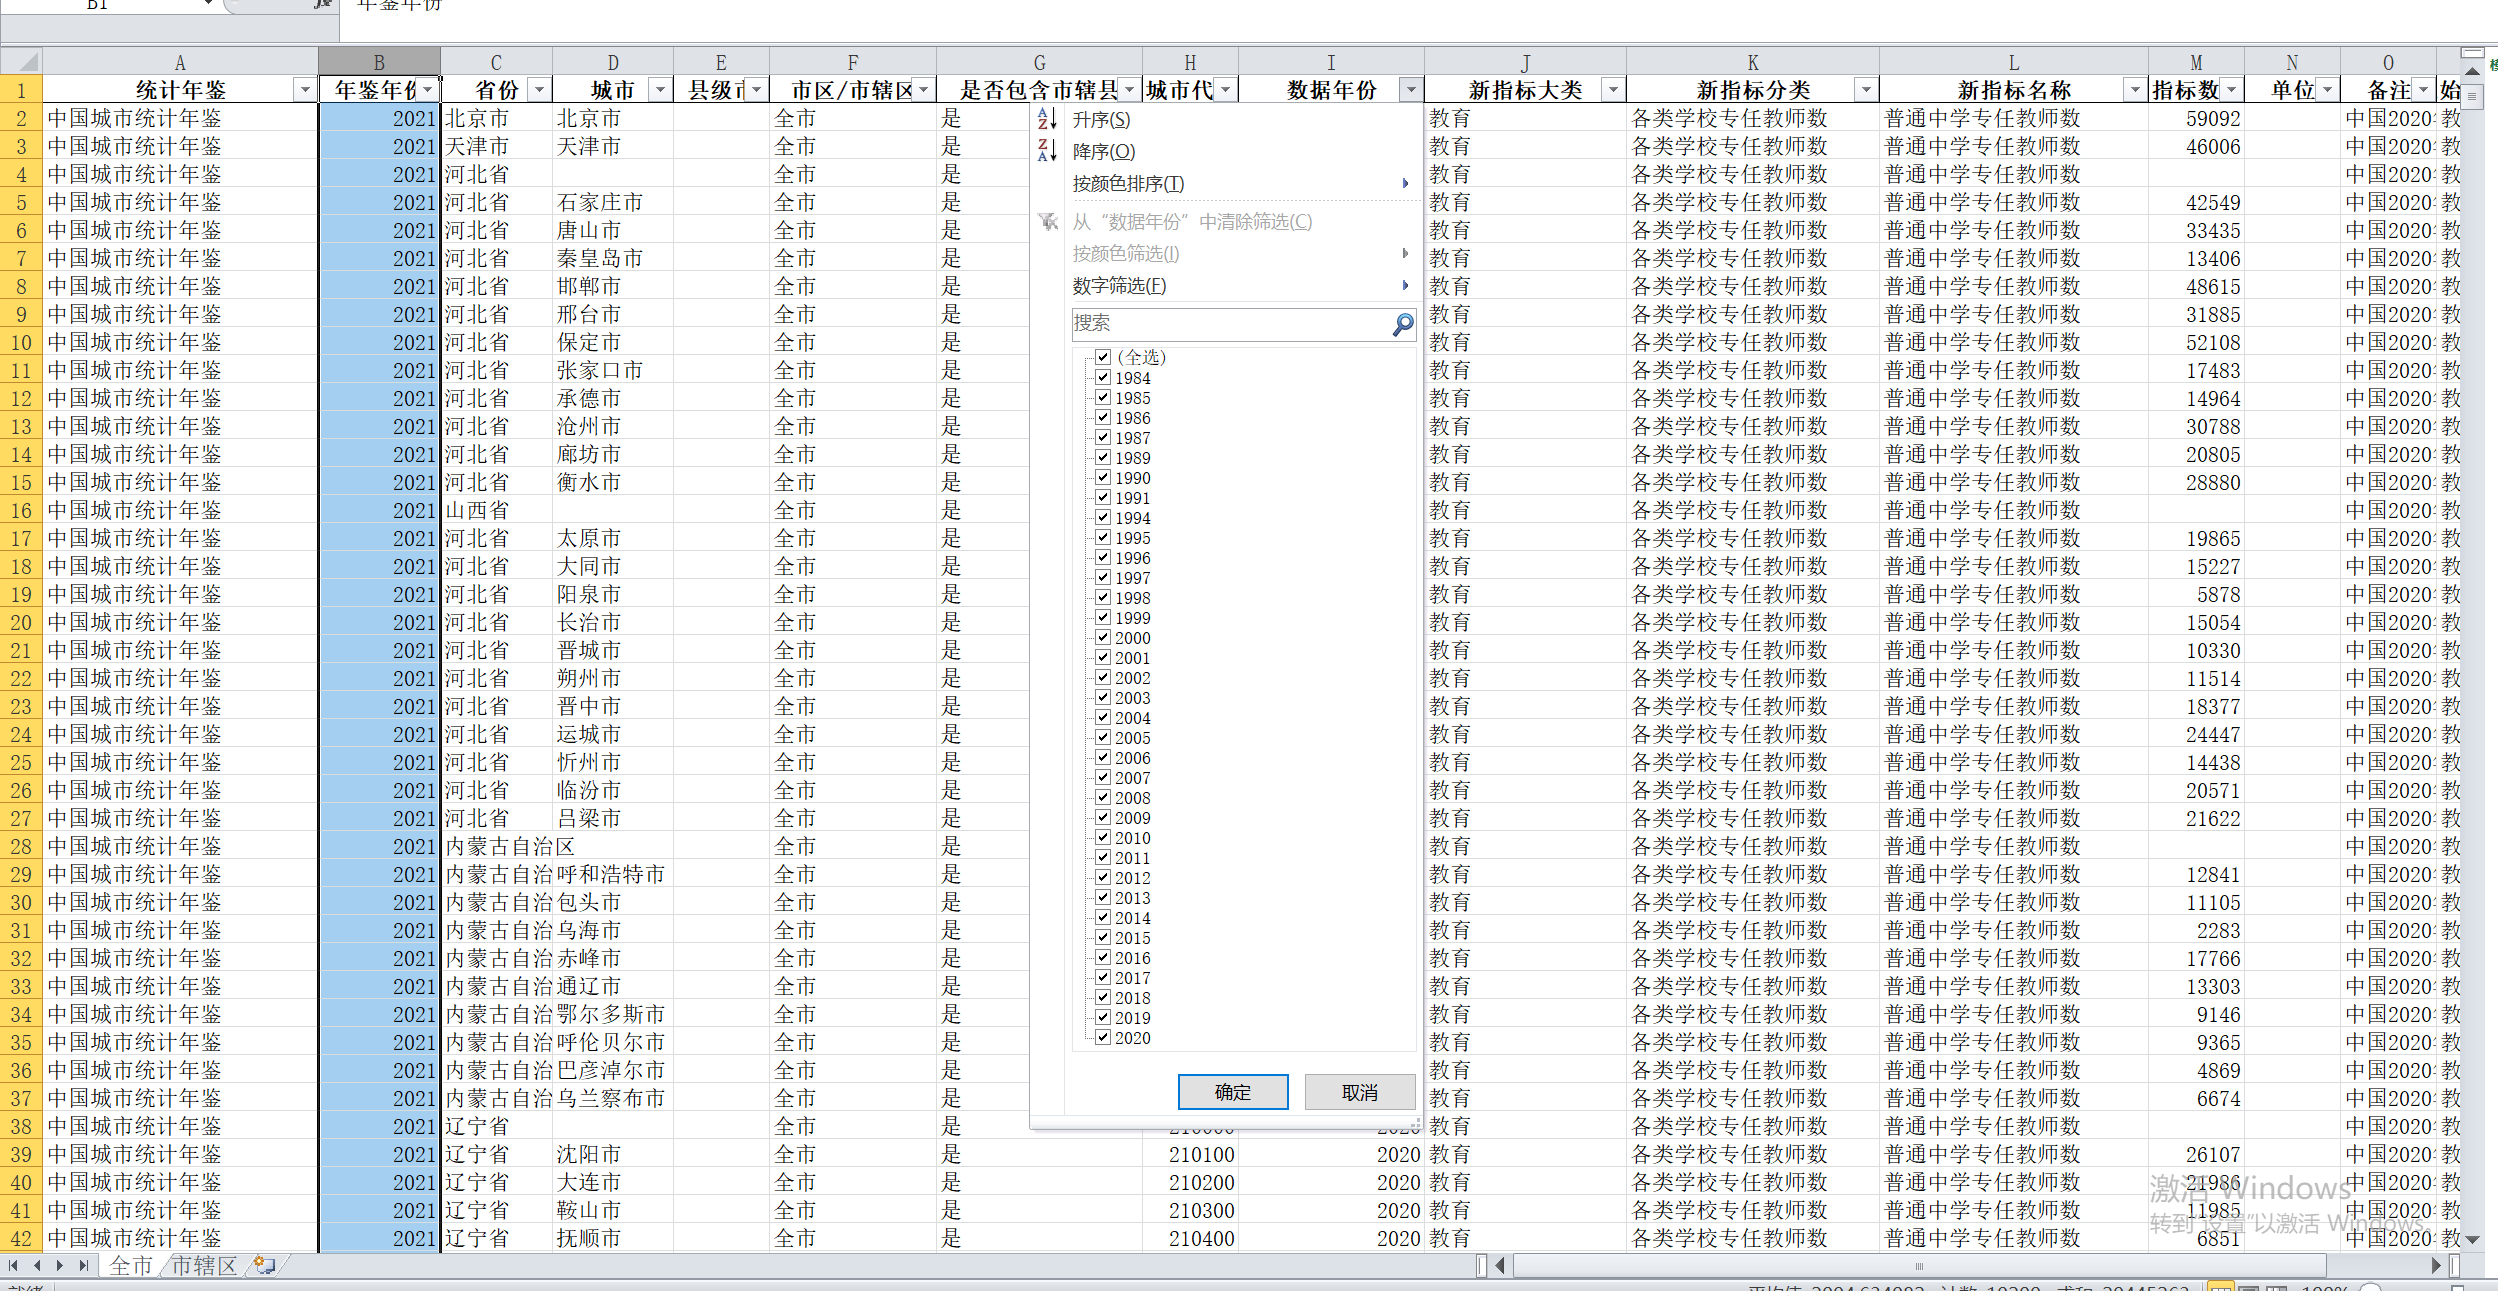Viewport: 2498px width, 1291px height.
Task: Click the search magnifier icon in filter box
Action: click(1402, 324)
